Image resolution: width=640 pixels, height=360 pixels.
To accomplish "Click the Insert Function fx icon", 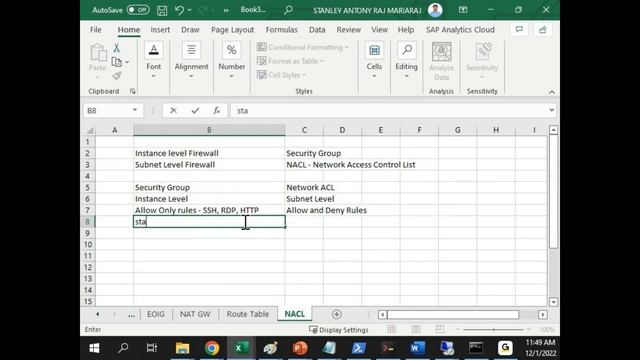I will [217, 111].
